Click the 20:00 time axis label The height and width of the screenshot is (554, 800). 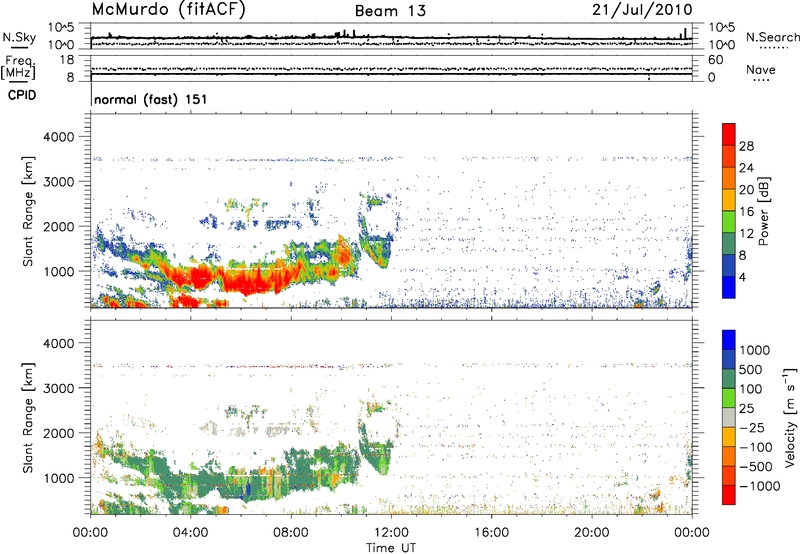click(592, 533)
